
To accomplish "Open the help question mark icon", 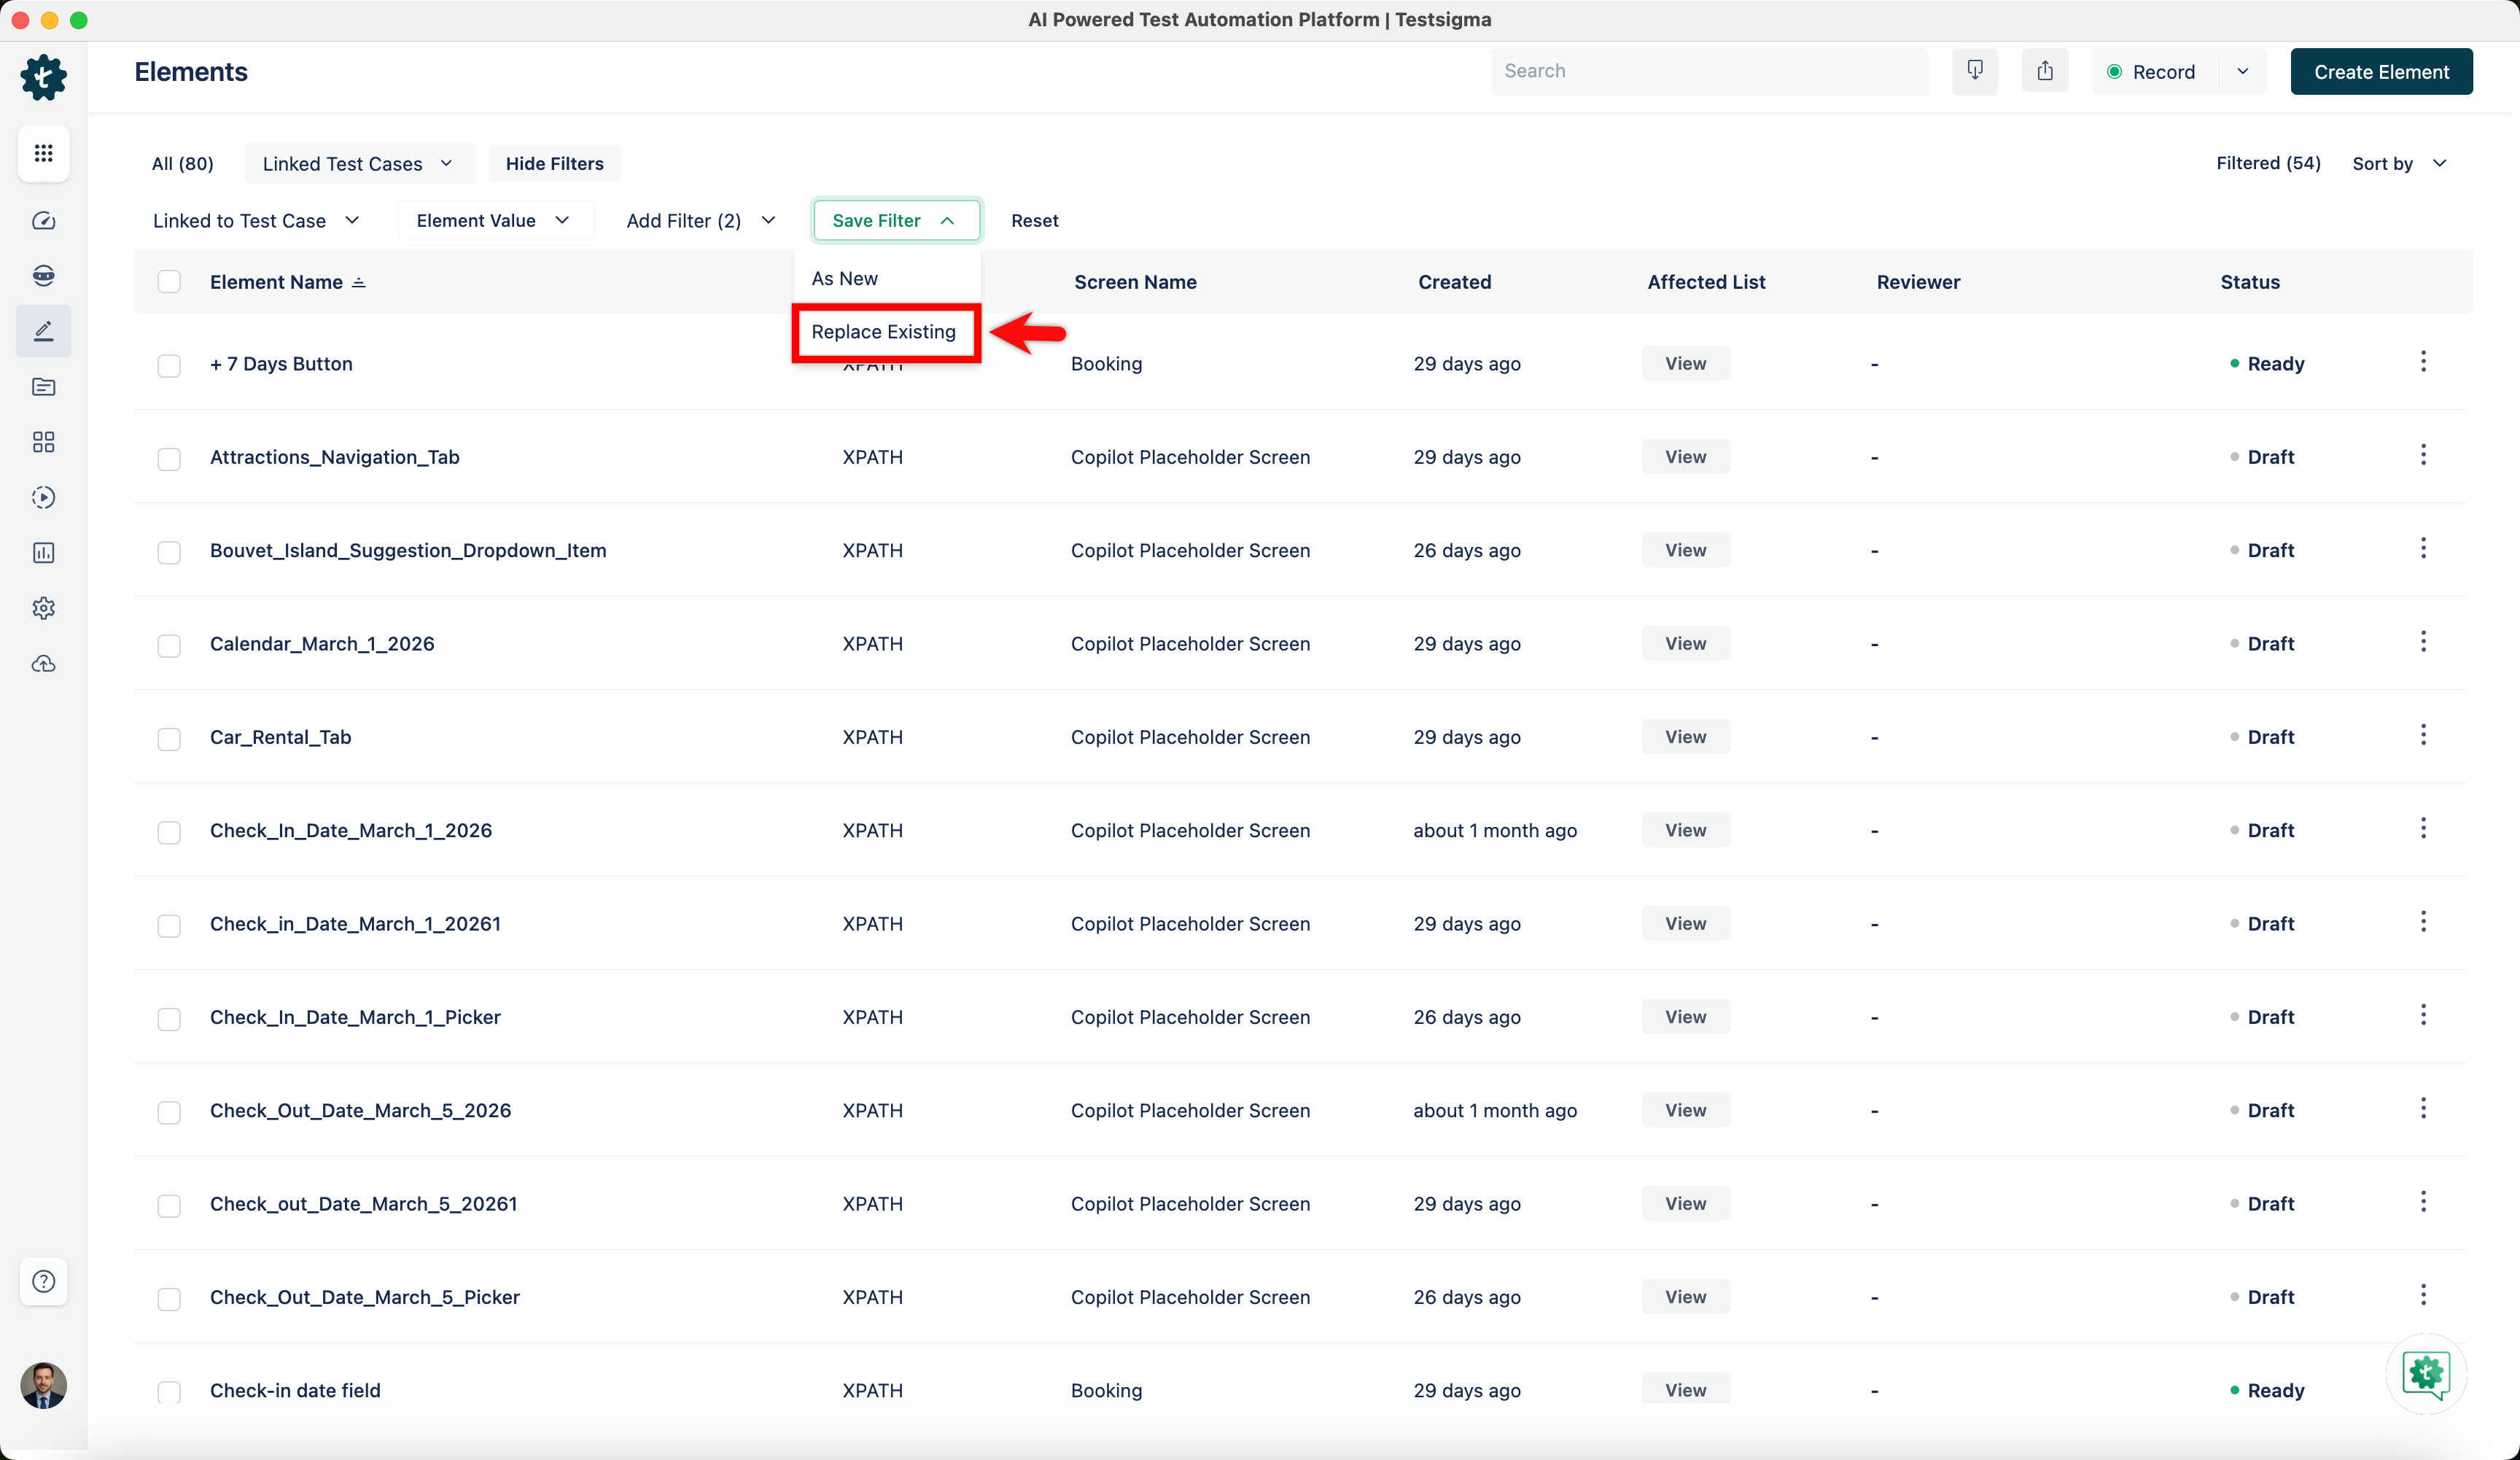I will [43, 1281].
